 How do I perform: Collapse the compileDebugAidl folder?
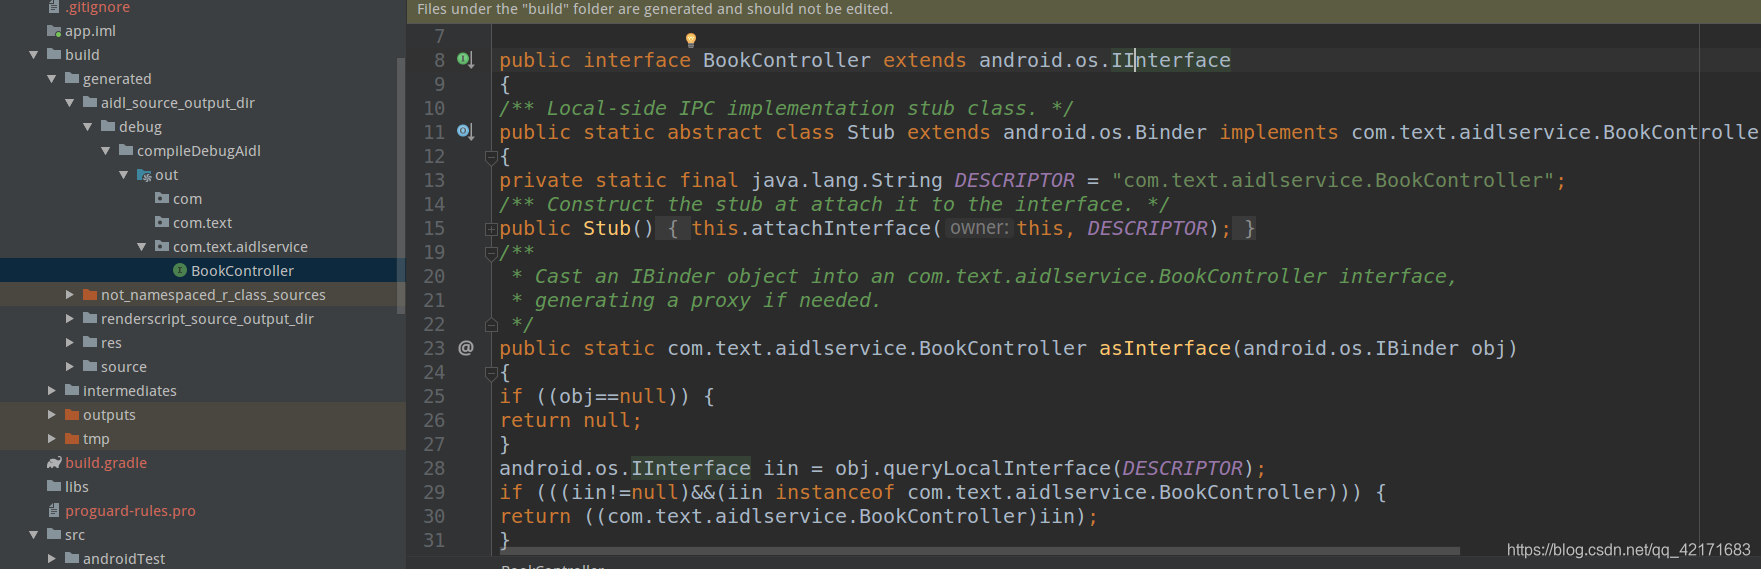tap(106, 151)
